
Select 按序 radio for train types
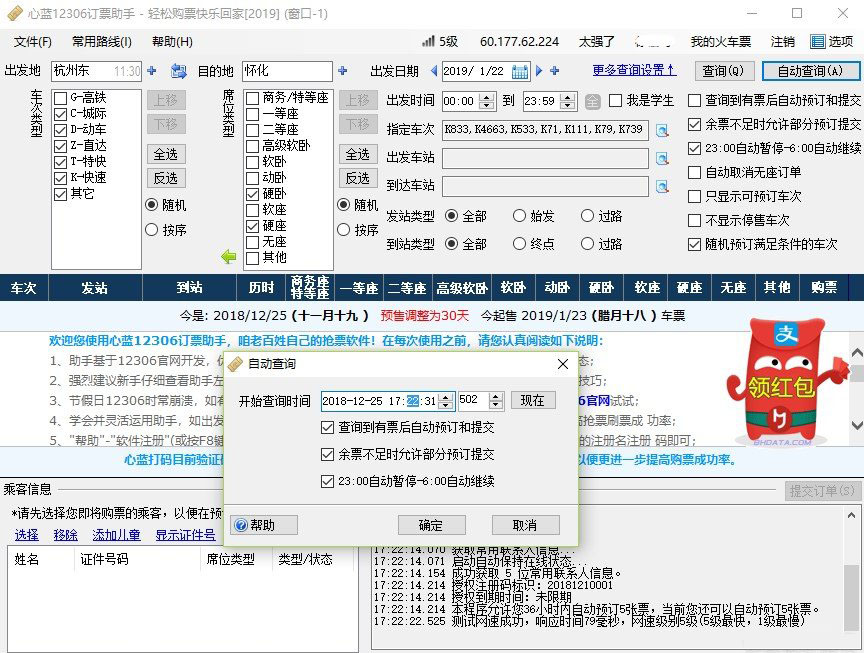click(152, 230)
